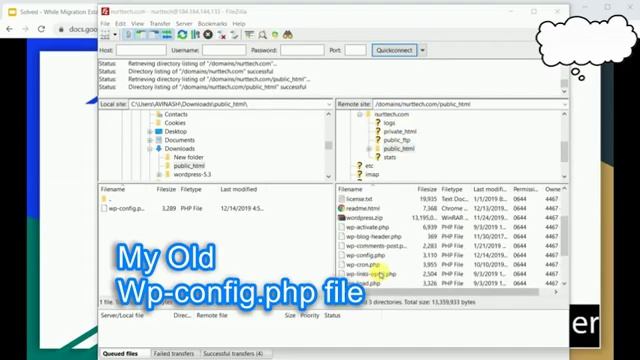Expand the Documents folder in local tree
The height and width of the screenshot is (360, 640).
pyautogui.click(x=150, y=140)
